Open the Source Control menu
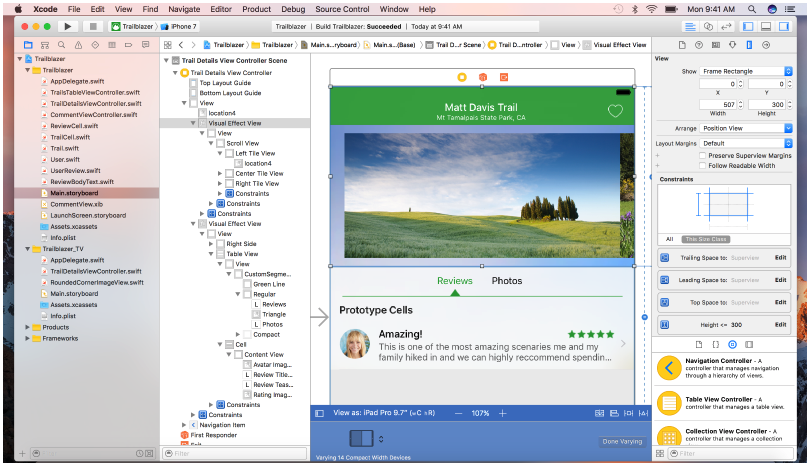 341,8
